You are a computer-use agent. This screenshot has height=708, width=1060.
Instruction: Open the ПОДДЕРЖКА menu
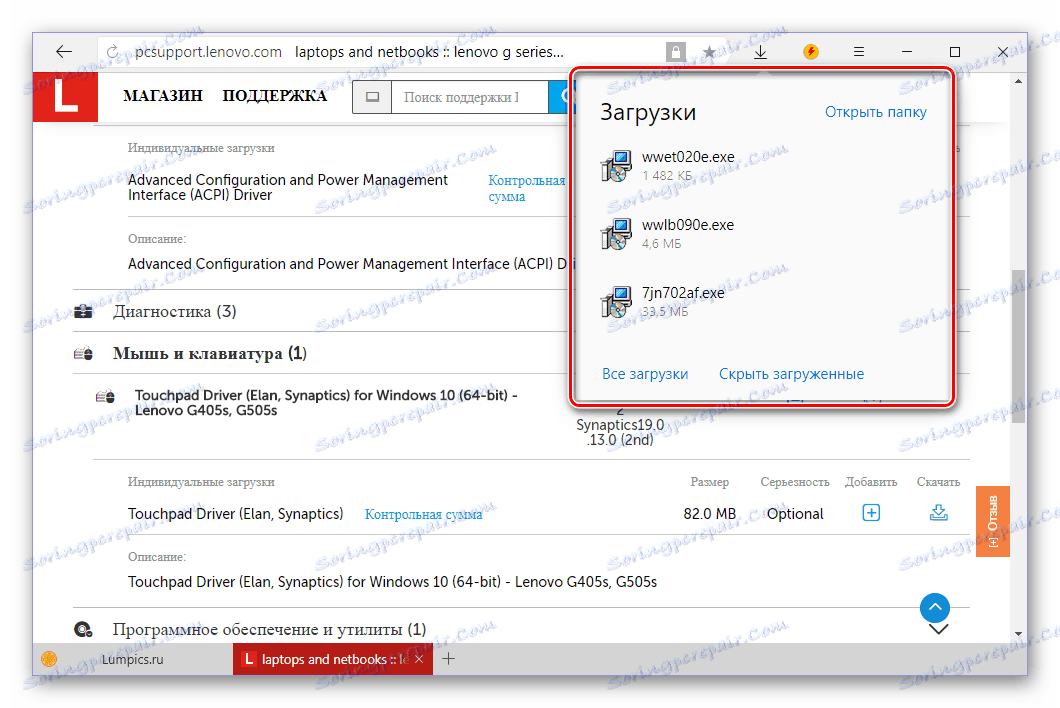click(x=274, y=96)
